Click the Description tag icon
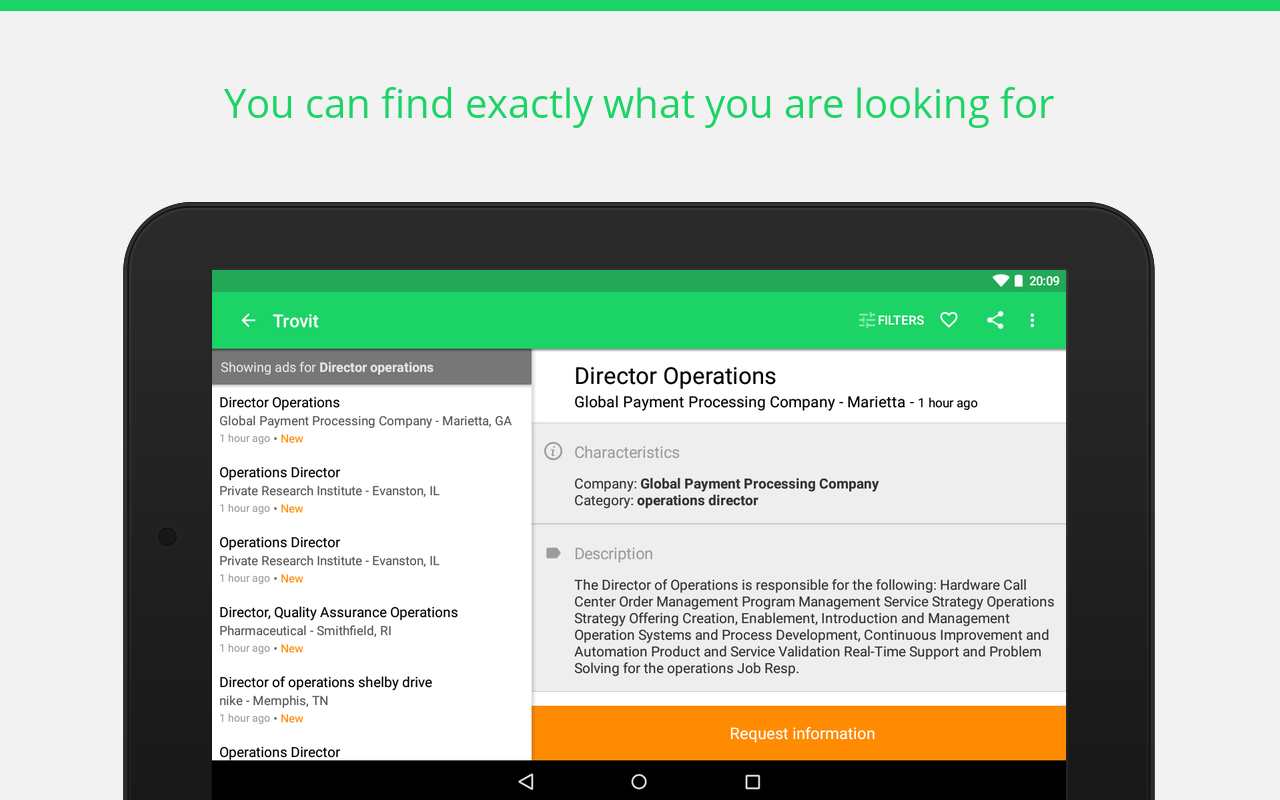1280x800 pixels. [x=553, y=553]
